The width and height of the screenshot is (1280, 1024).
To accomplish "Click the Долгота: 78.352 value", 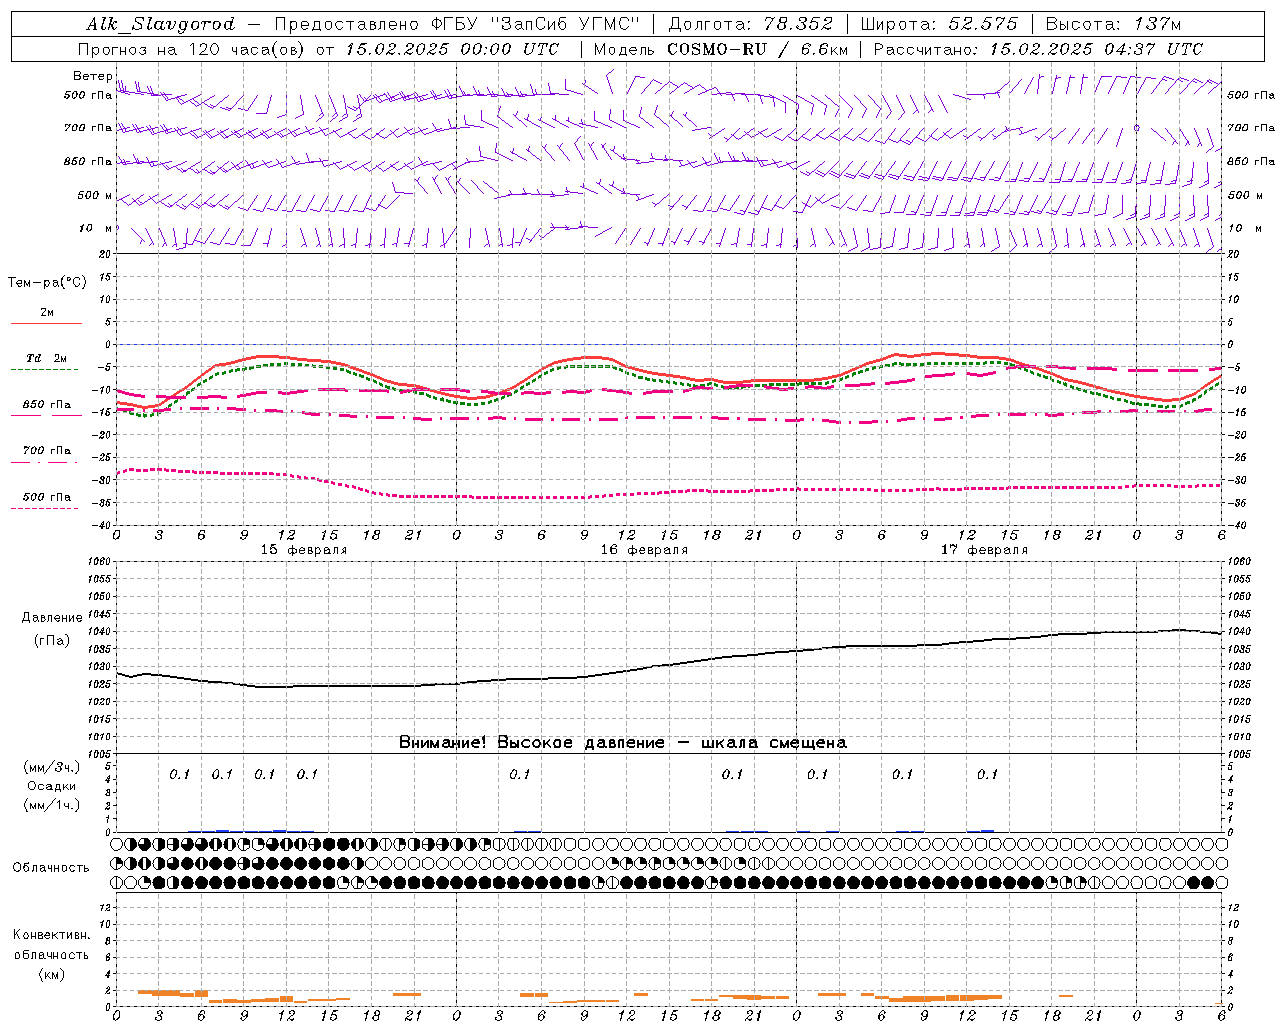I will 750,24.
